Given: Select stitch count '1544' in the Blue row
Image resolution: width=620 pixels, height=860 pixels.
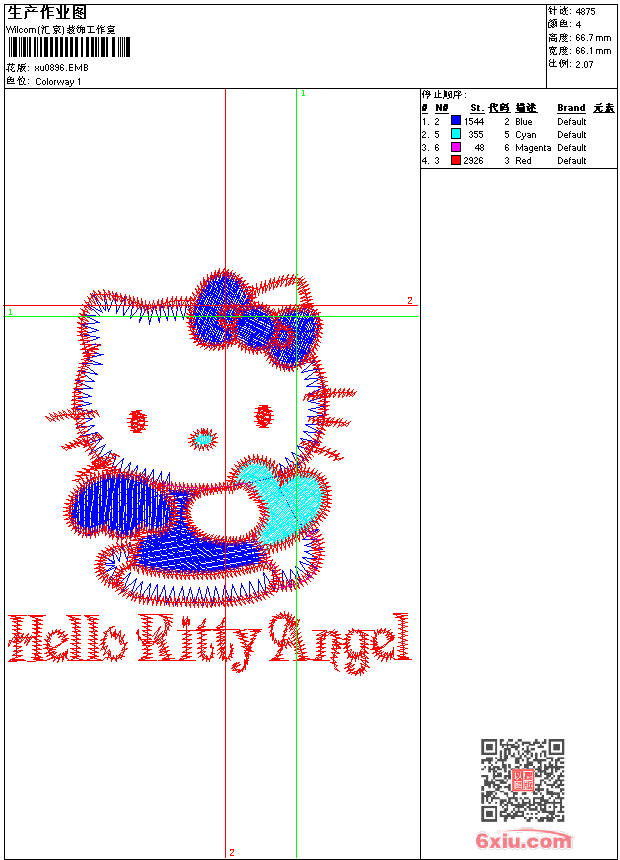Looking at the screenshot, I should [474, 121].
